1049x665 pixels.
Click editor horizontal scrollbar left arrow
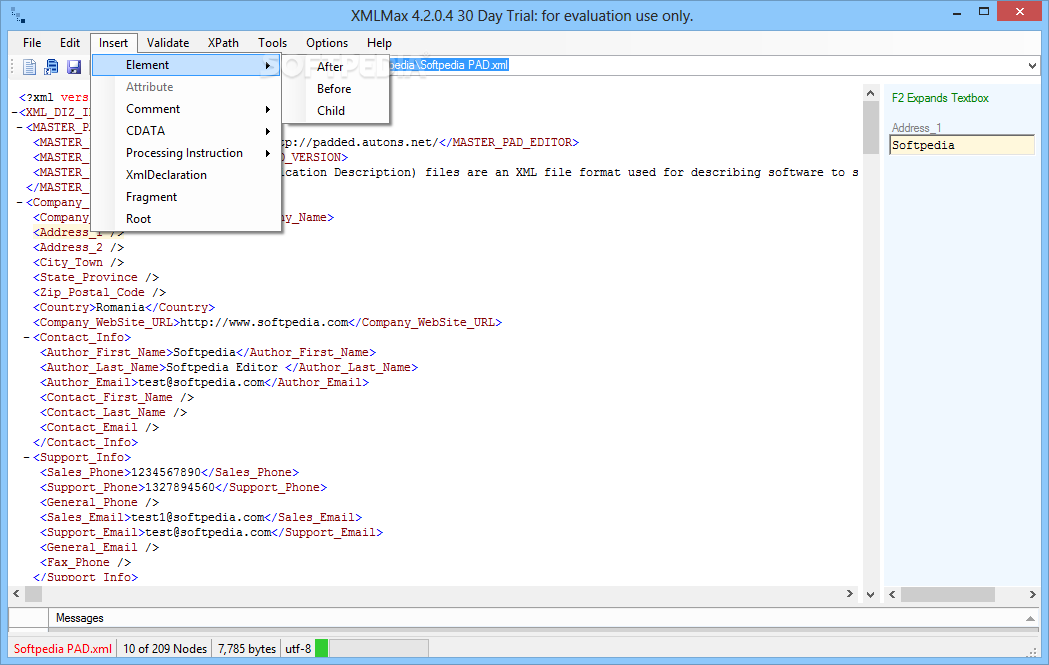[x=17, y=593]
